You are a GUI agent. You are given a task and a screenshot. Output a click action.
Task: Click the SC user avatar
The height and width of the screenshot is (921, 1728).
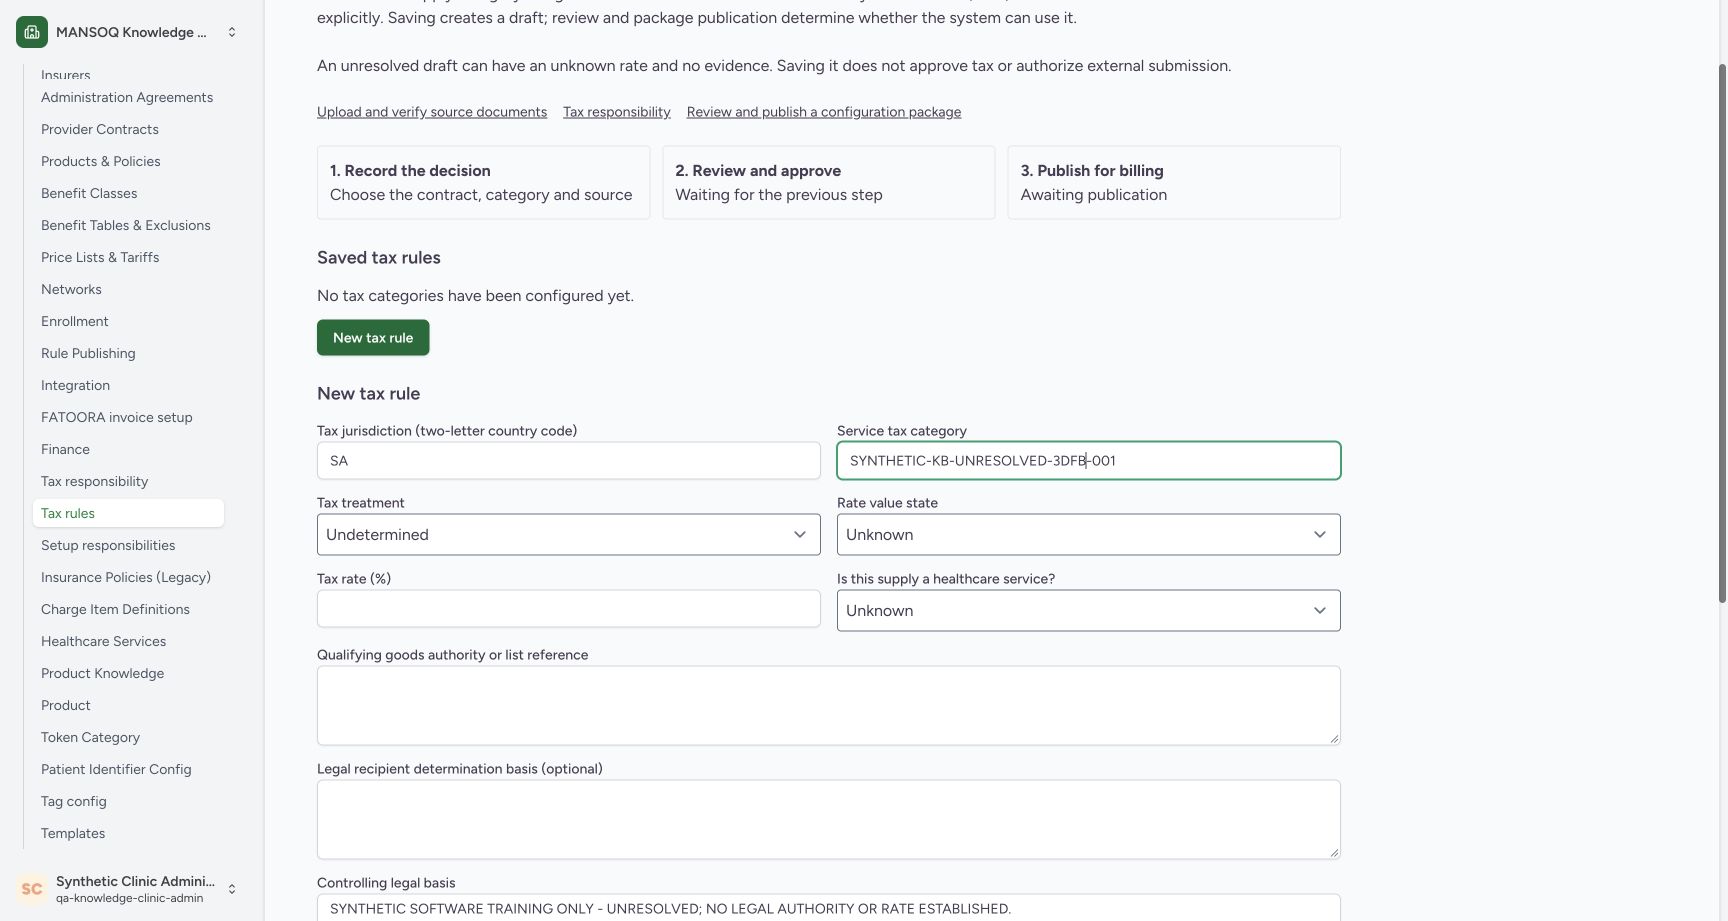coord(32,889)
